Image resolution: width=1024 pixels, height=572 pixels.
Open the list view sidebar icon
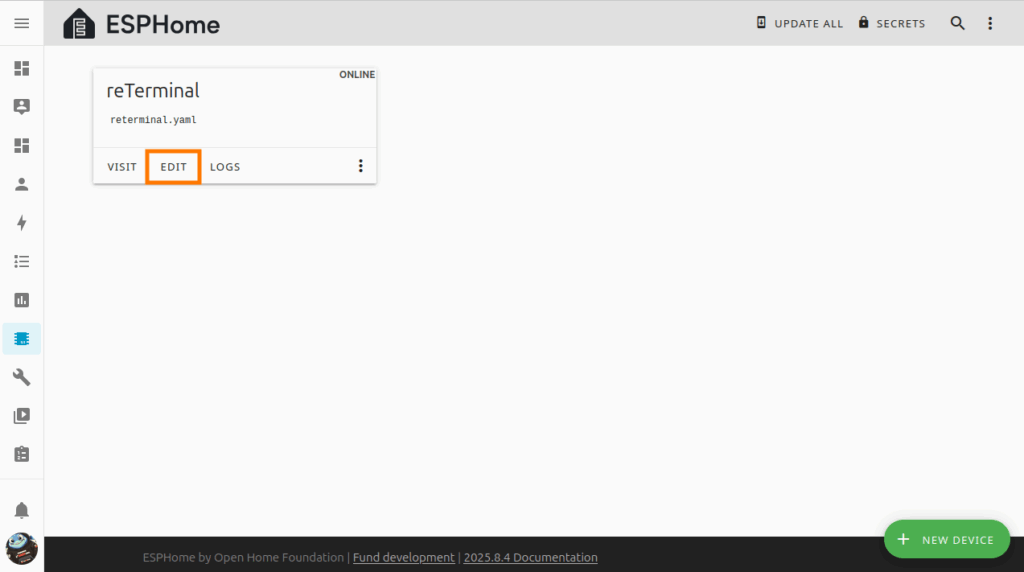pyautogui.click(x=22, y=262)
